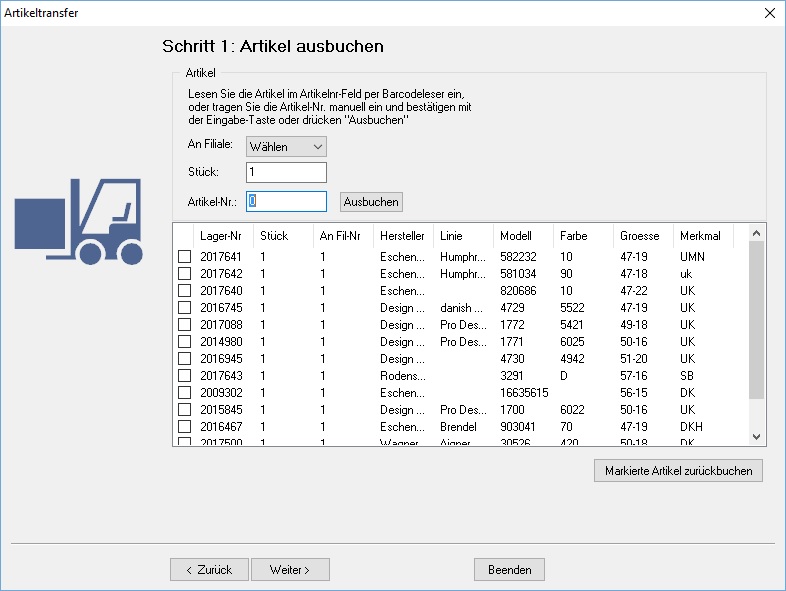Mark the Rodens row 2017643 checkbox
Screen dimensions: 786x591
tap(184, 376)
